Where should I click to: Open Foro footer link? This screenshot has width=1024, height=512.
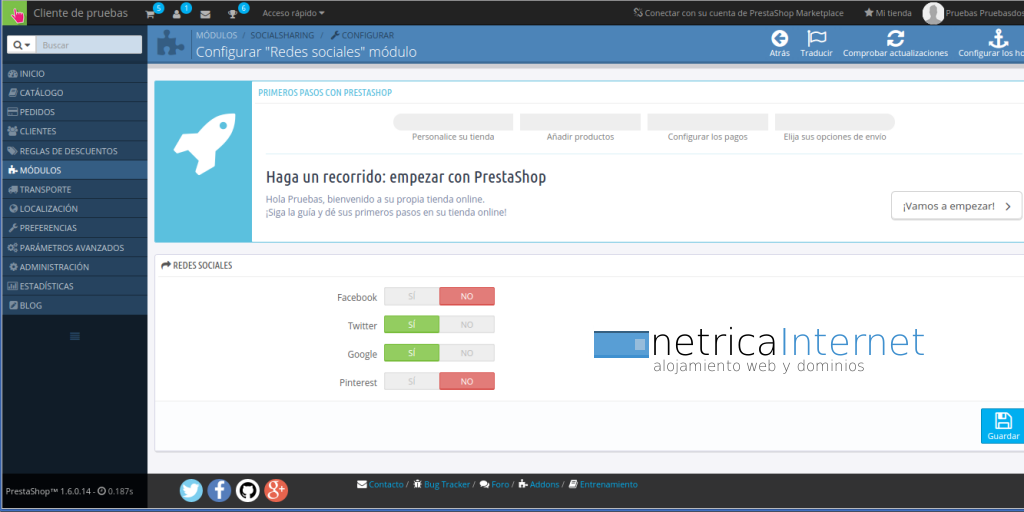pos(494,485)
